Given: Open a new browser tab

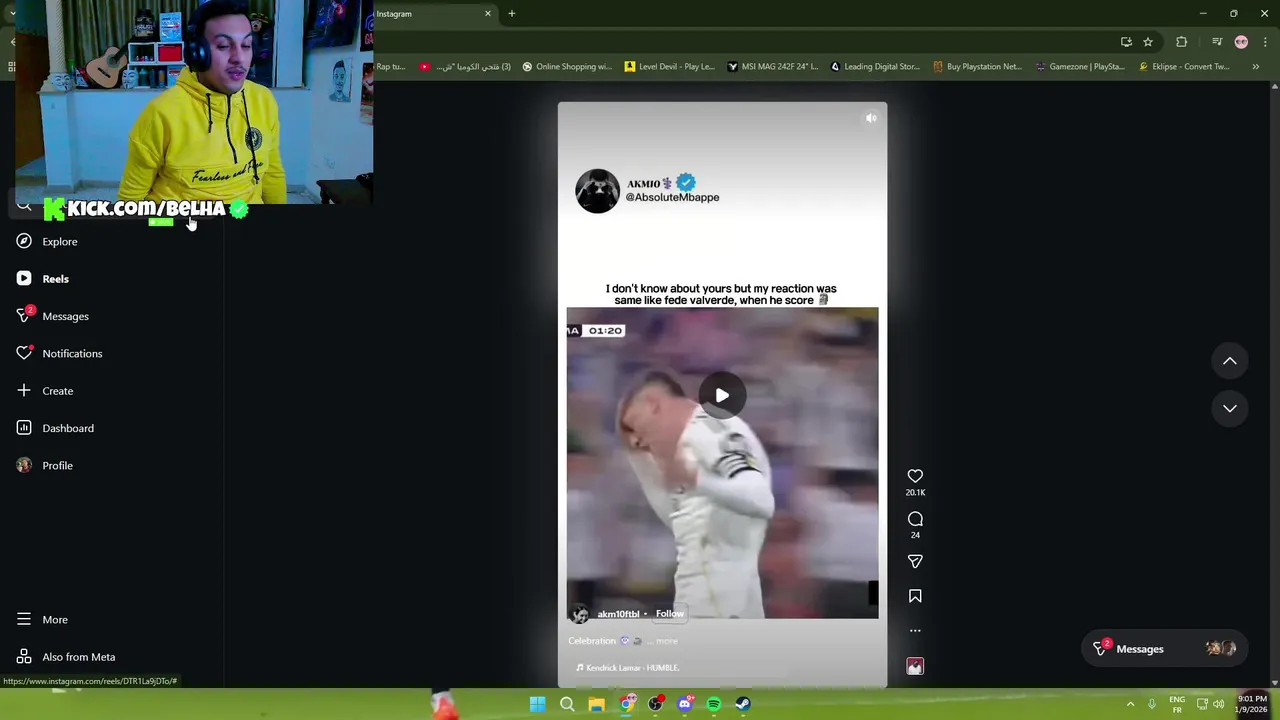Looking at the screenshot, I should (x=511, y=14).
